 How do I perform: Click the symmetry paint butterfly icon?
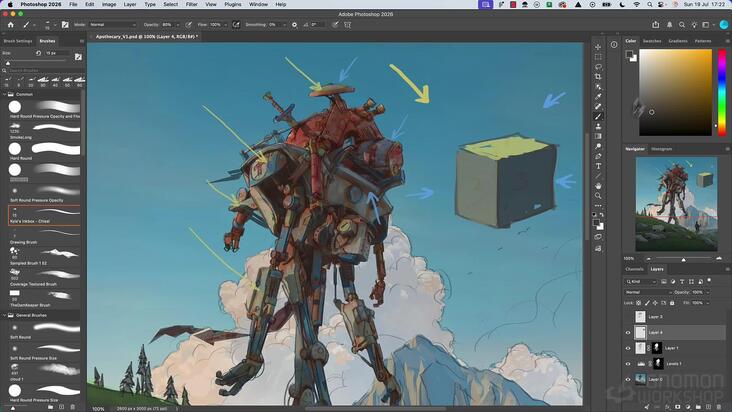coord(348,25)
